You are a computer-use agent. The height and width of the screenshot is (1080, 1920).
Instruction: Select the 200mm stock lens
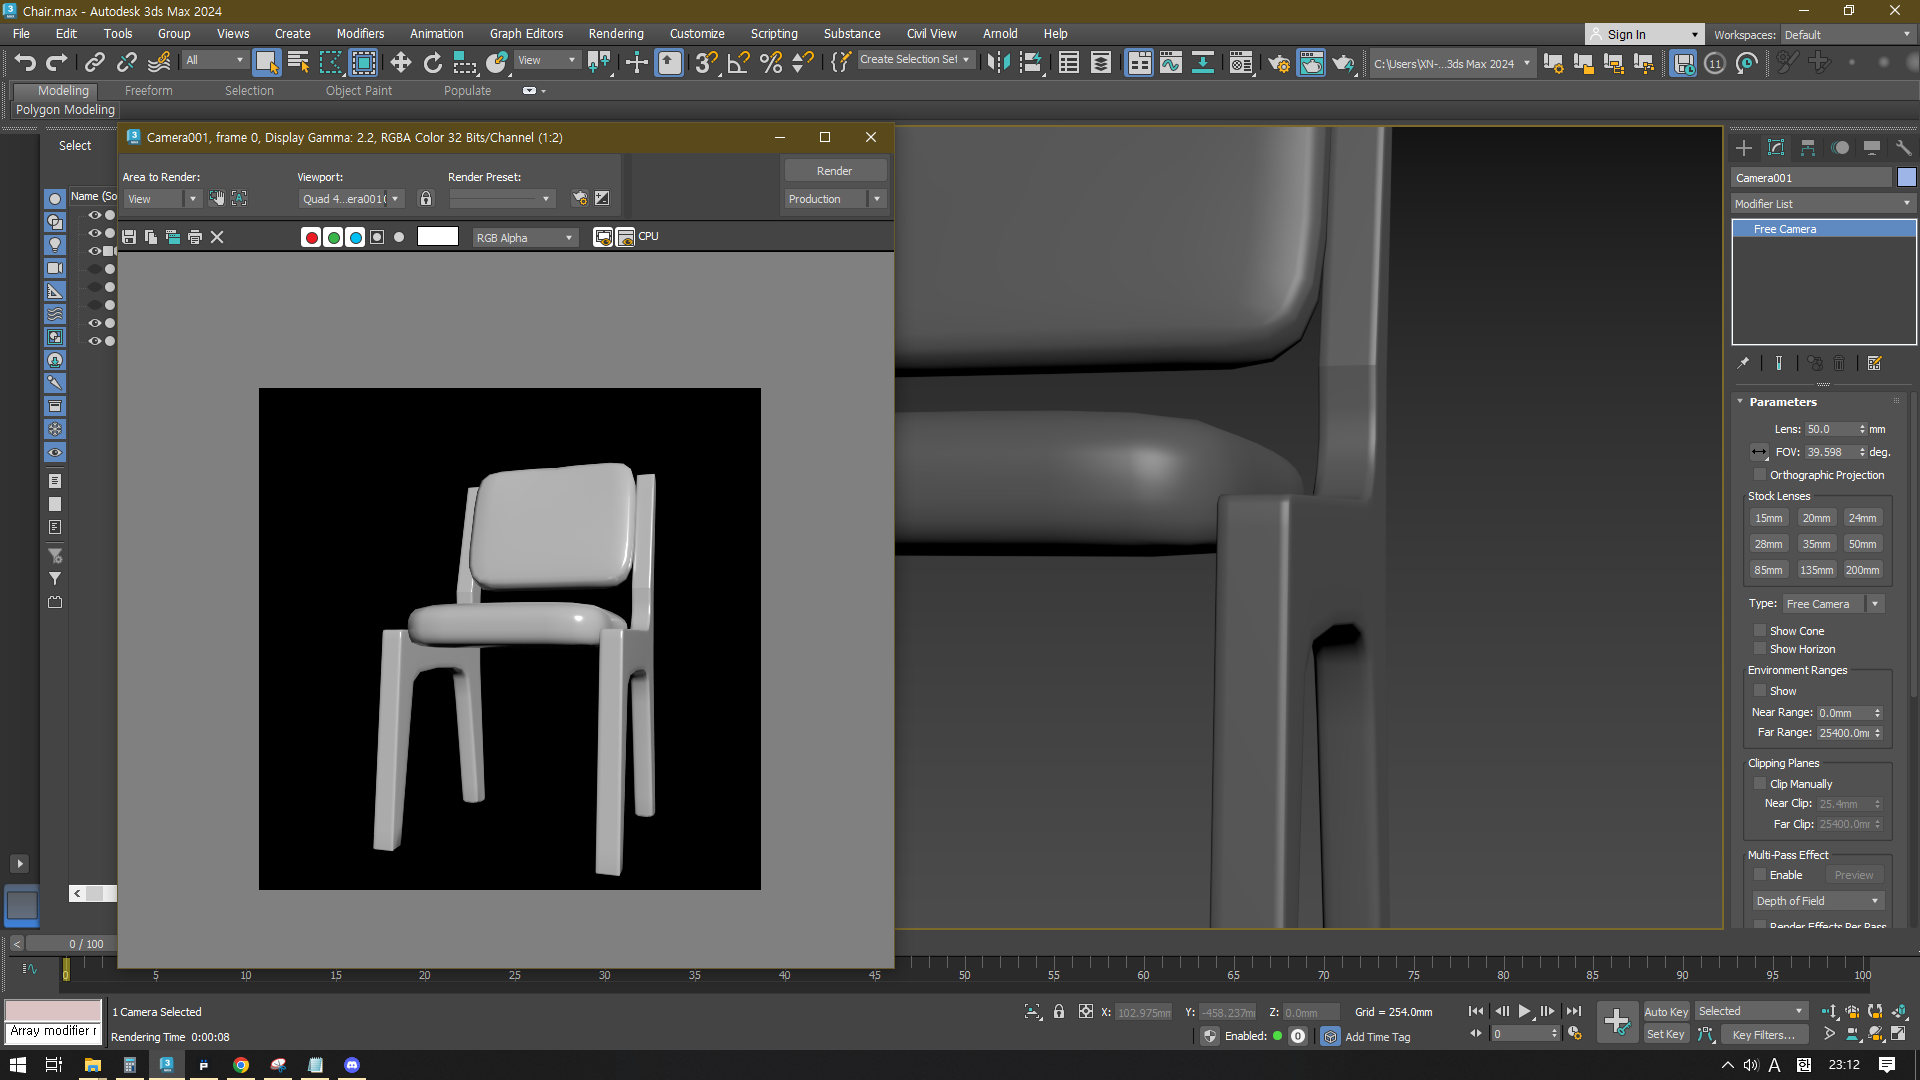click(1862, 570)
